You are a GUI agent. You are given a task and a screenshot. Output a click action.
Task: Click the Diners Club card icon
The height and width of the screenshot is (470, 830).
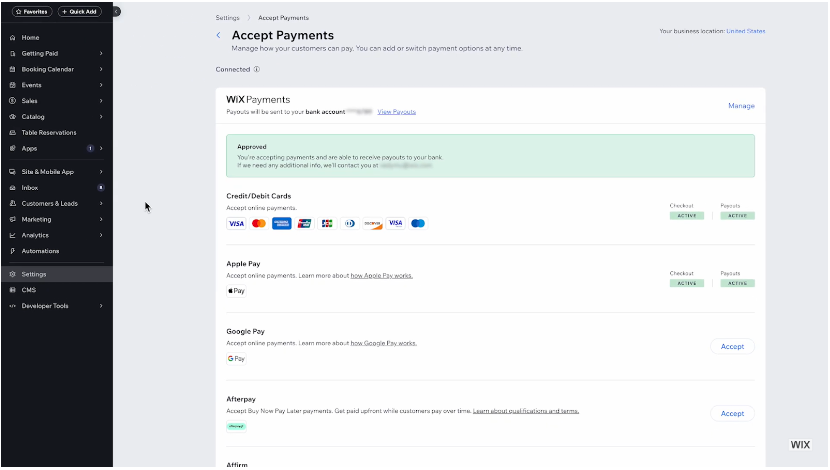pyautogui.click(x=350, y=224)
